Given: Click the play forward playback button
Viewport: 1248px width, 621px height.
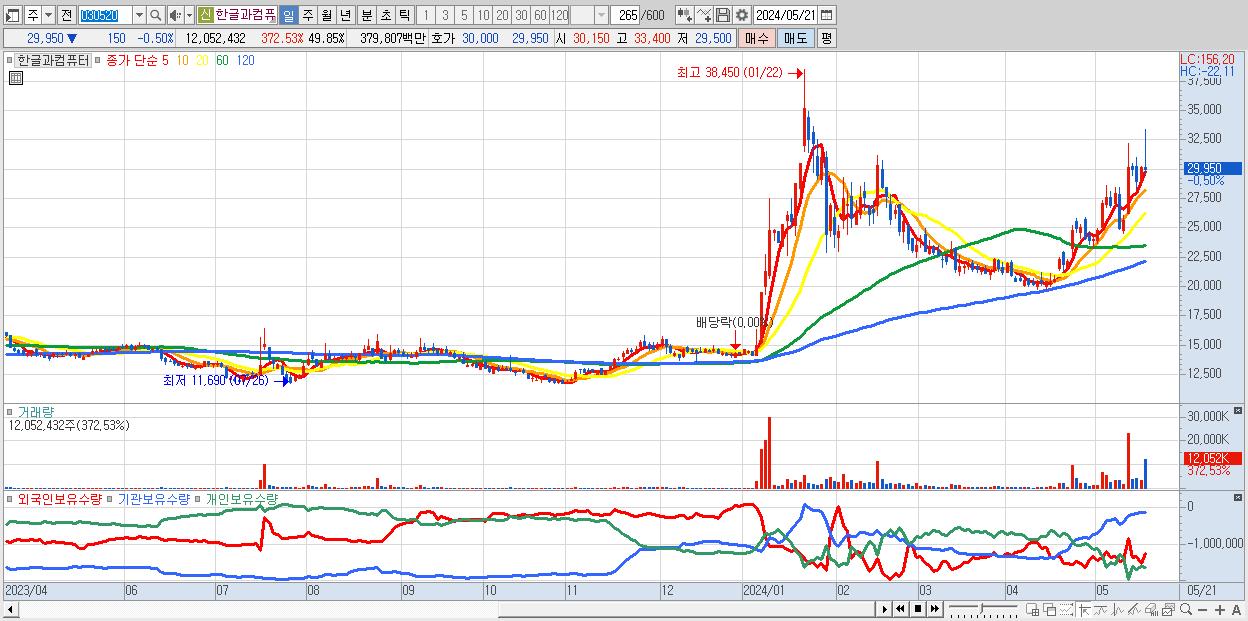Looking at the screenshot, I should (885, 609).
